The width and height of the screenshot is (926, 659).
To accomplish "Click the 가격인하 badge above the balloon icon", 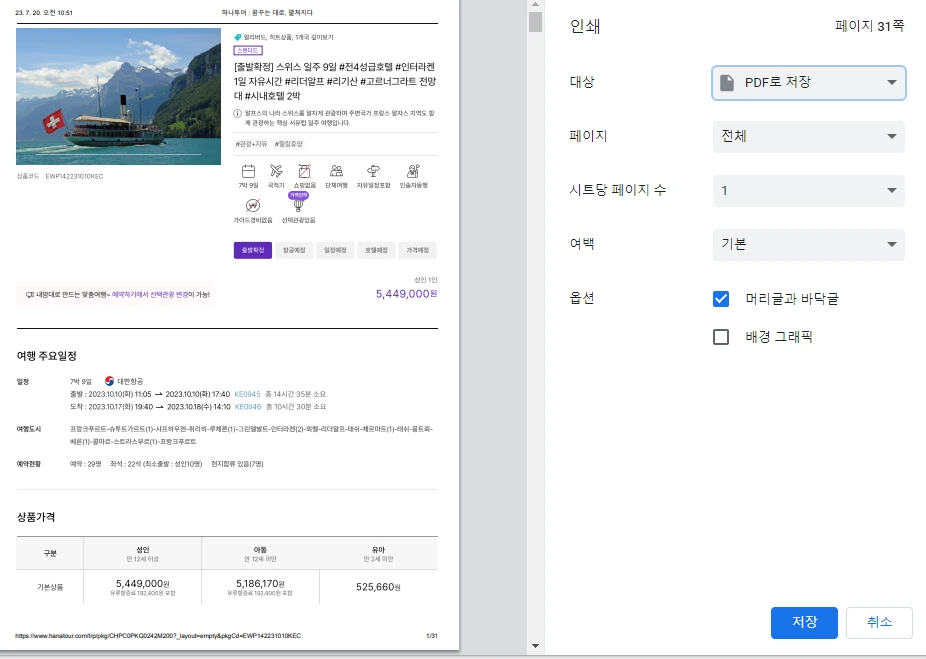I will click(x=298, y=195).
